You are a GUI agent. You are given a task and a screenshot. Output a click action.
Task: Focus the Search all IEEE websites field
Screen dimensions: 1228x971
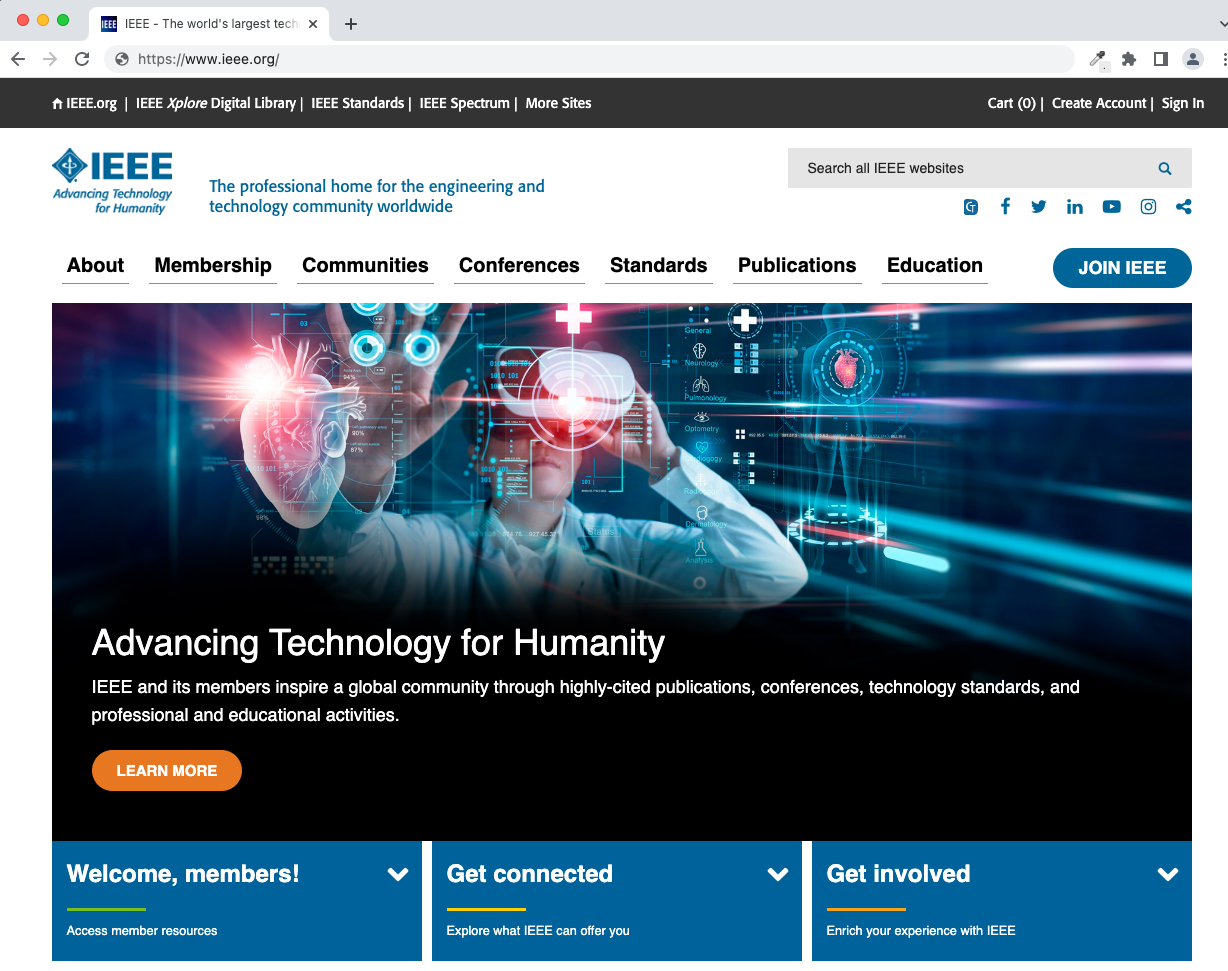[x=973, y=168]
